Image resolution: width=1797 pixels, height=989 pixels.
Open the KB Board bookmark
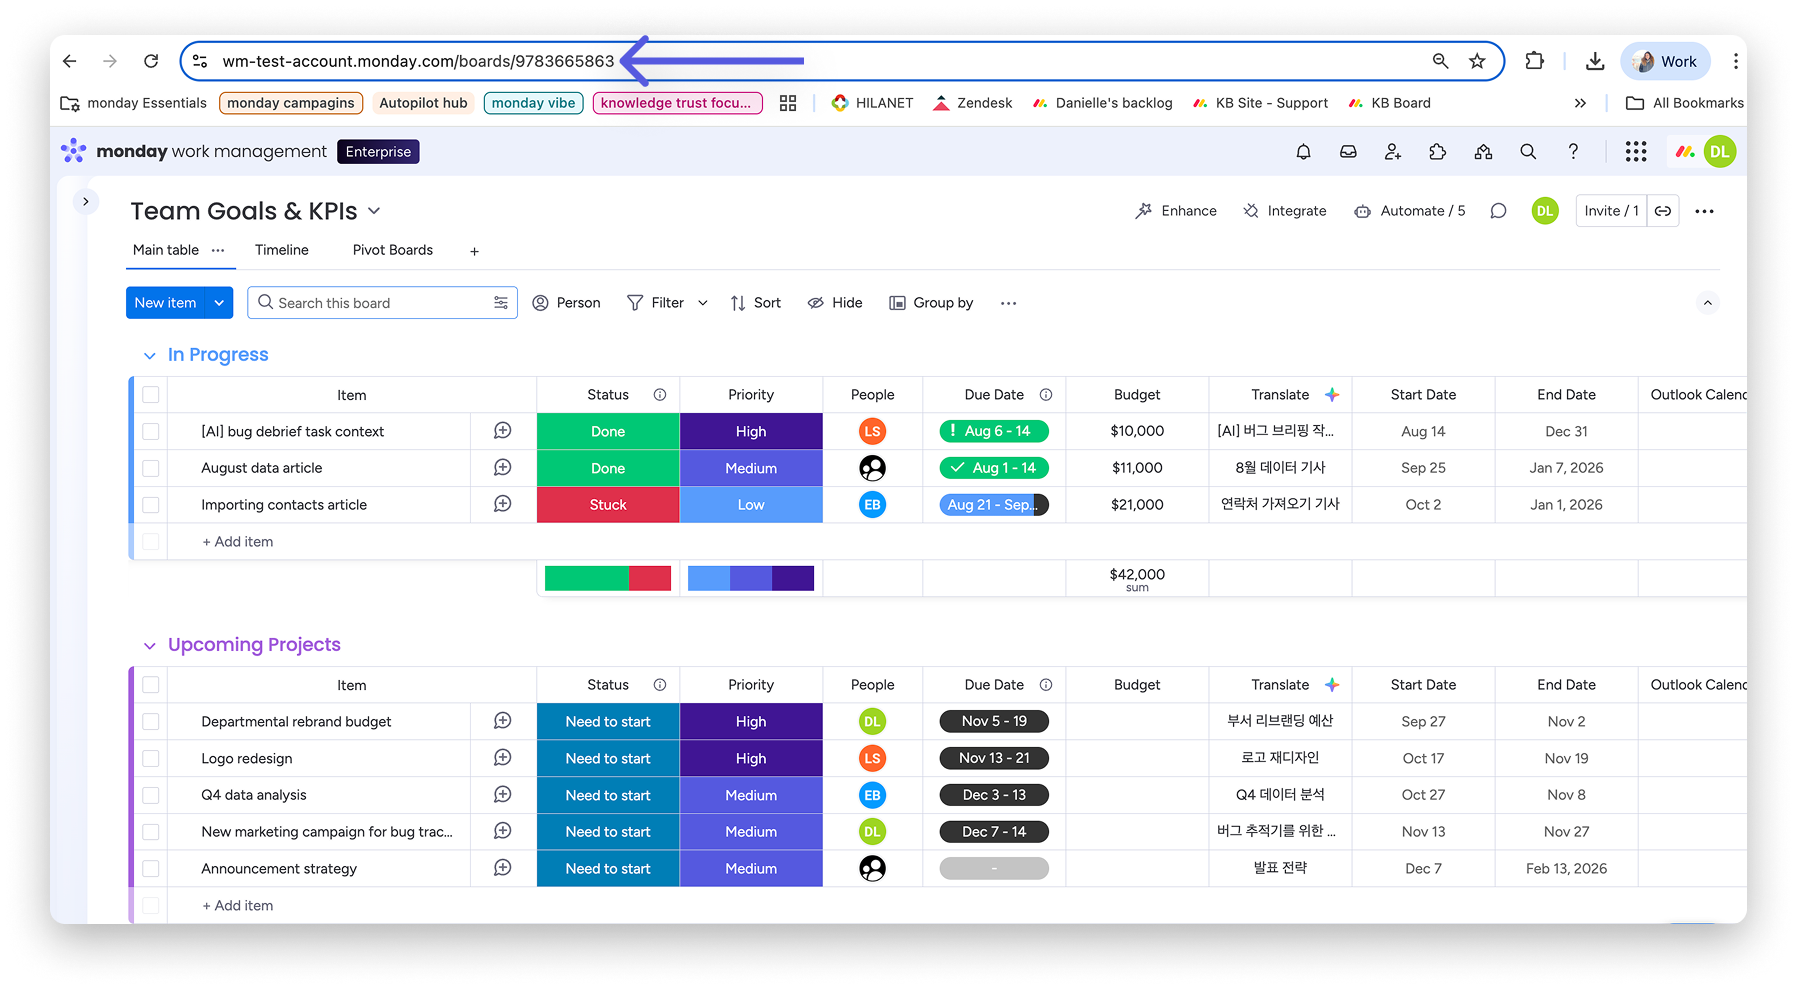(1389, 103)
